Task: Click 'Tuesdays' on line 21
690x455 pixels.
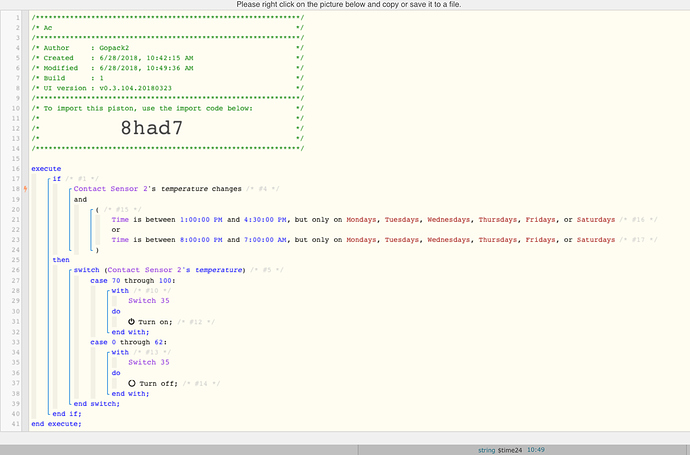Action: click(x=402, y=220)
